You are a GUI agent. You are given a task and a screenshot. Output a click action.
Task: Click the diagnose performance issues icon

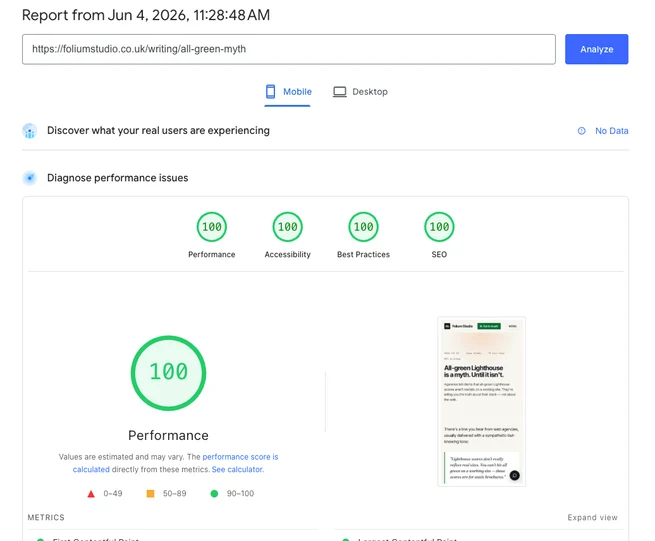30,178
